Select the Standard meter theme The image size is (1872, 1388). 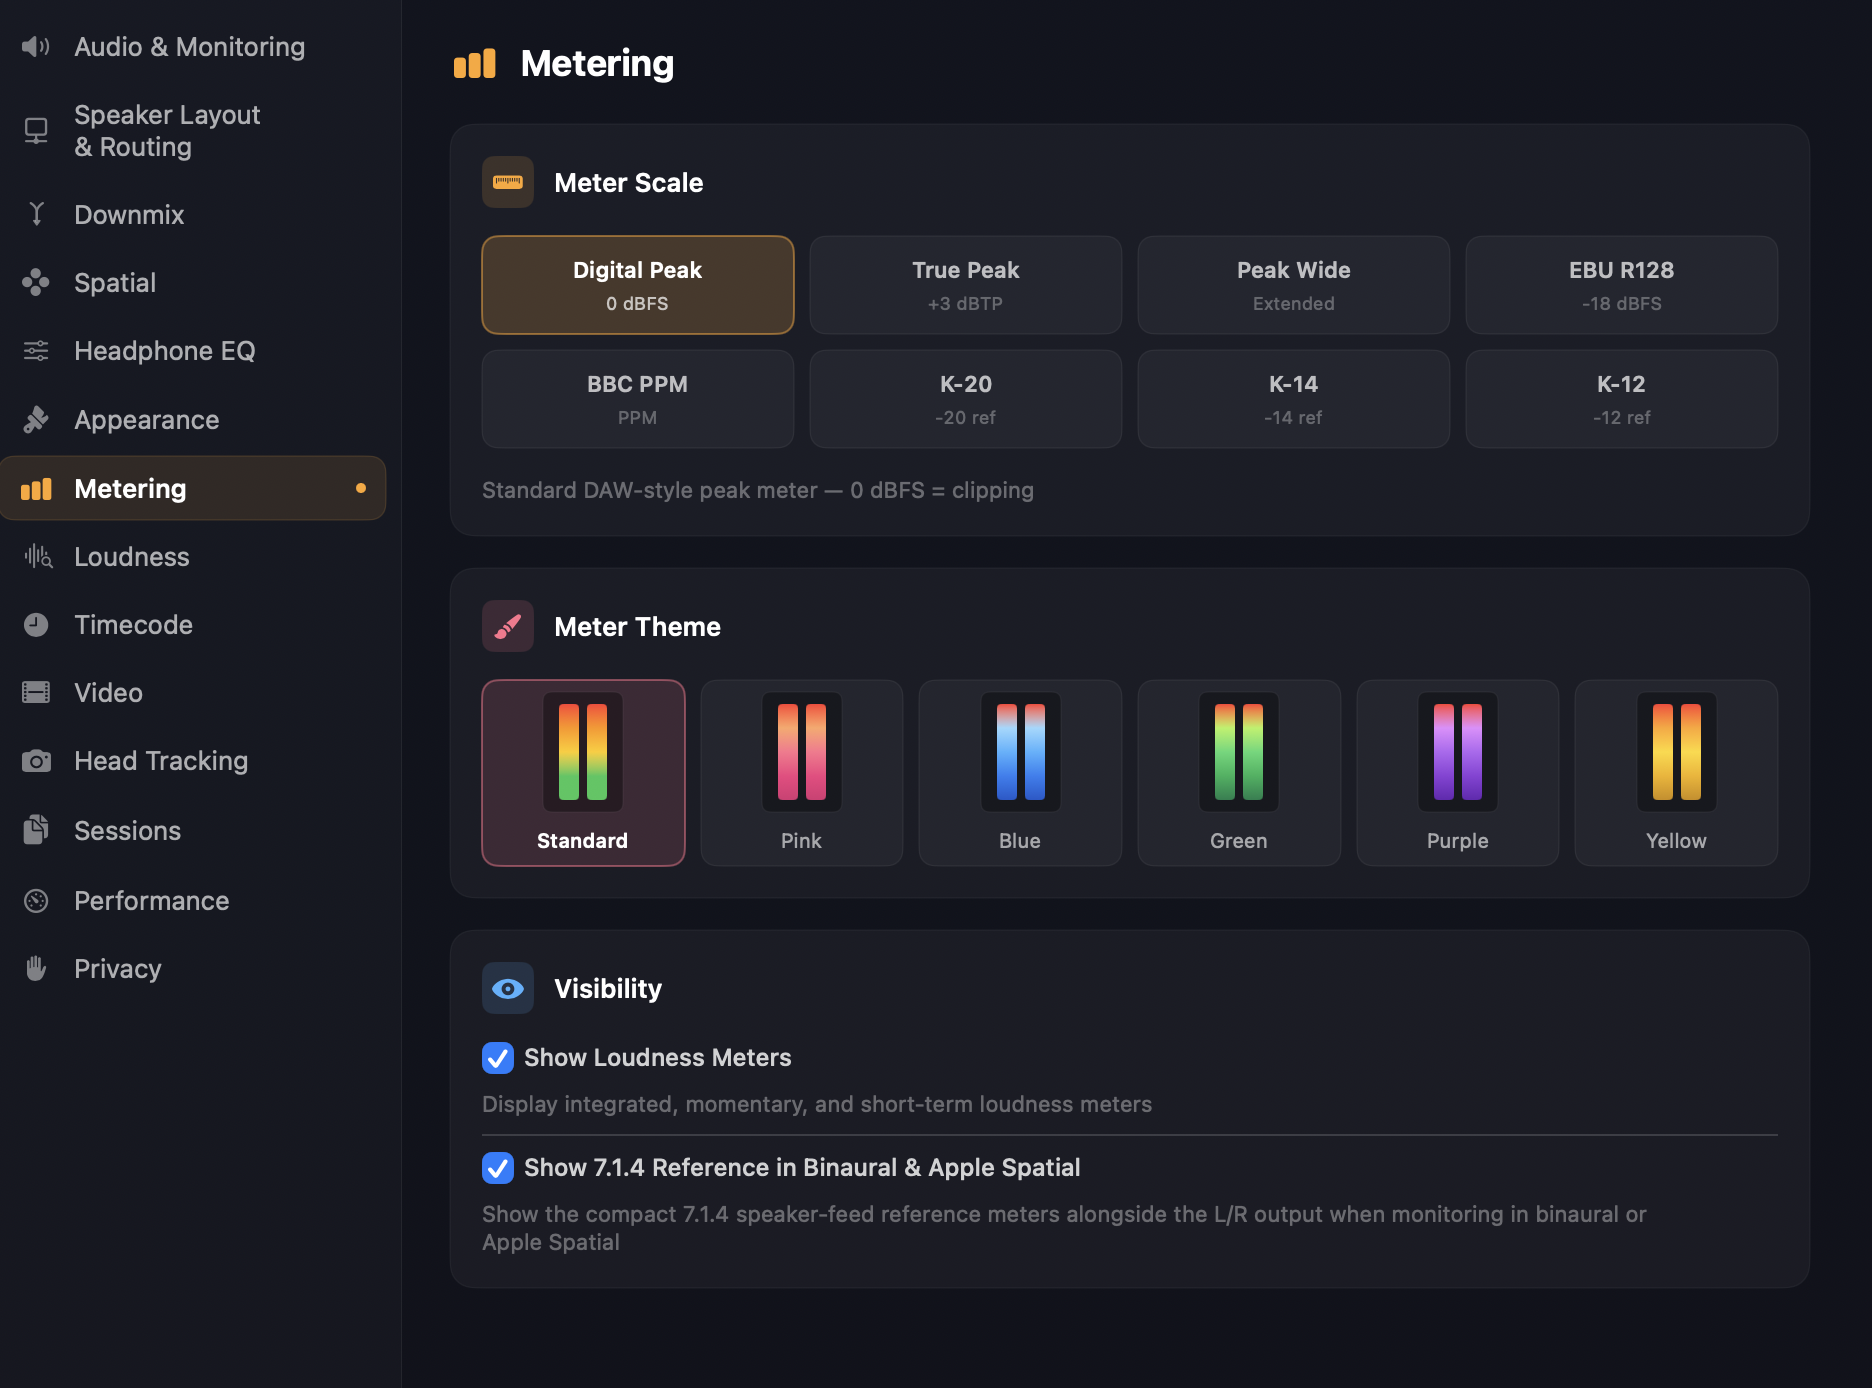click(x=583, y=773)
